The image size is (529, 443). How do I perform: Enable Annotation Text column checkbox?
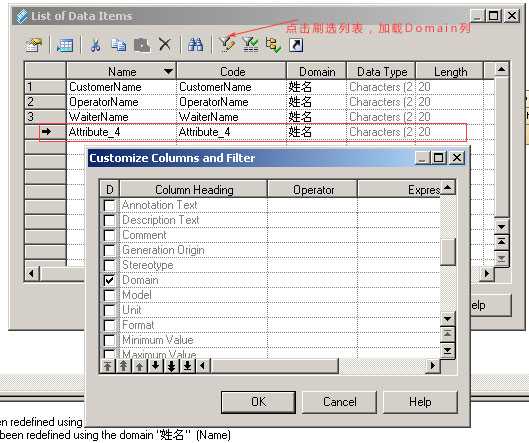(109, 205)
